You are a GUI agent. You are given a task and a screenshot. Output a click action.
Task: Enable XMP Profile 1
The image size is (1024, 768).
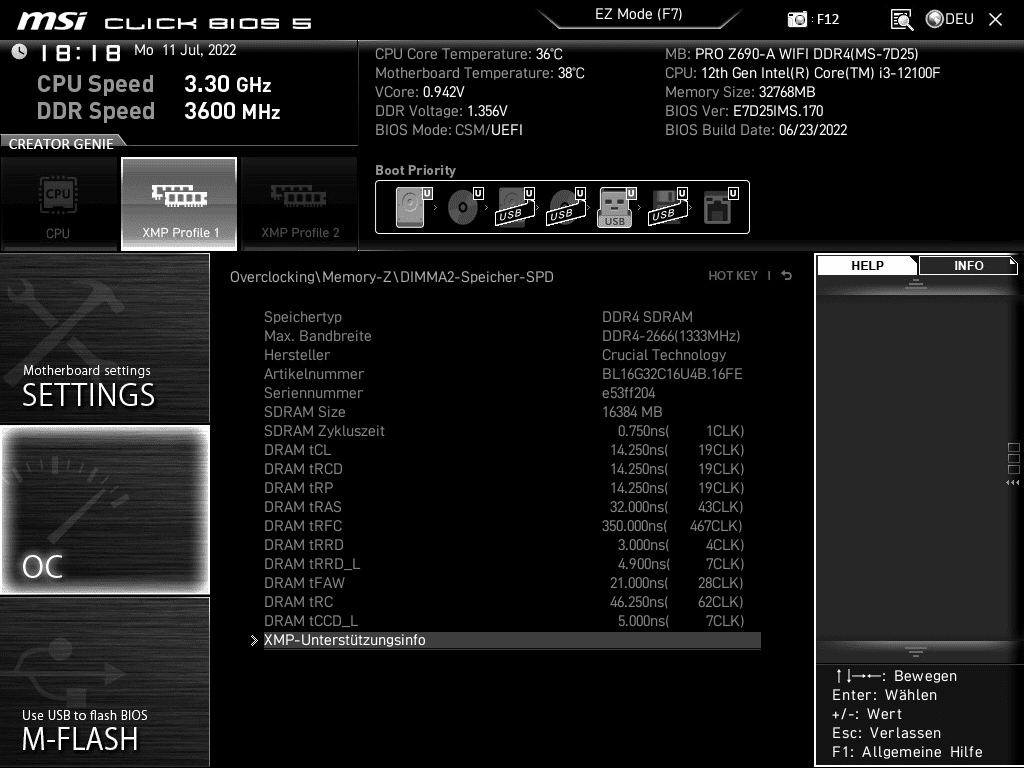(179, 204)
